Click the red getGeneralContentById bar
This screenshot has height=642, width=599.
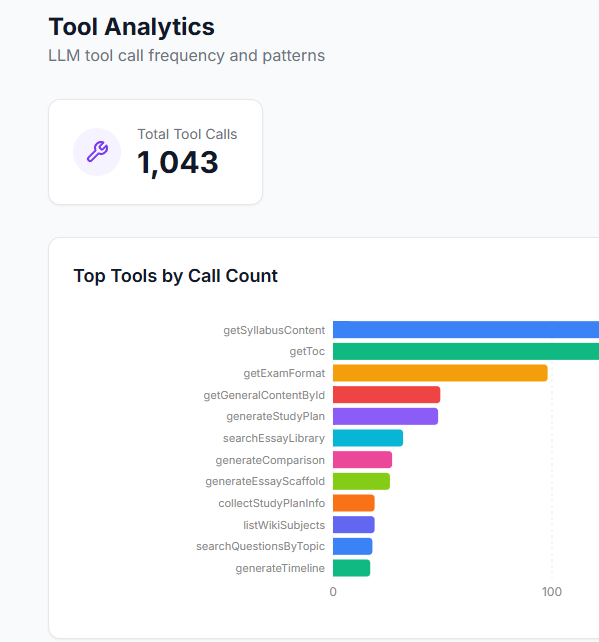tap(387, 395)
